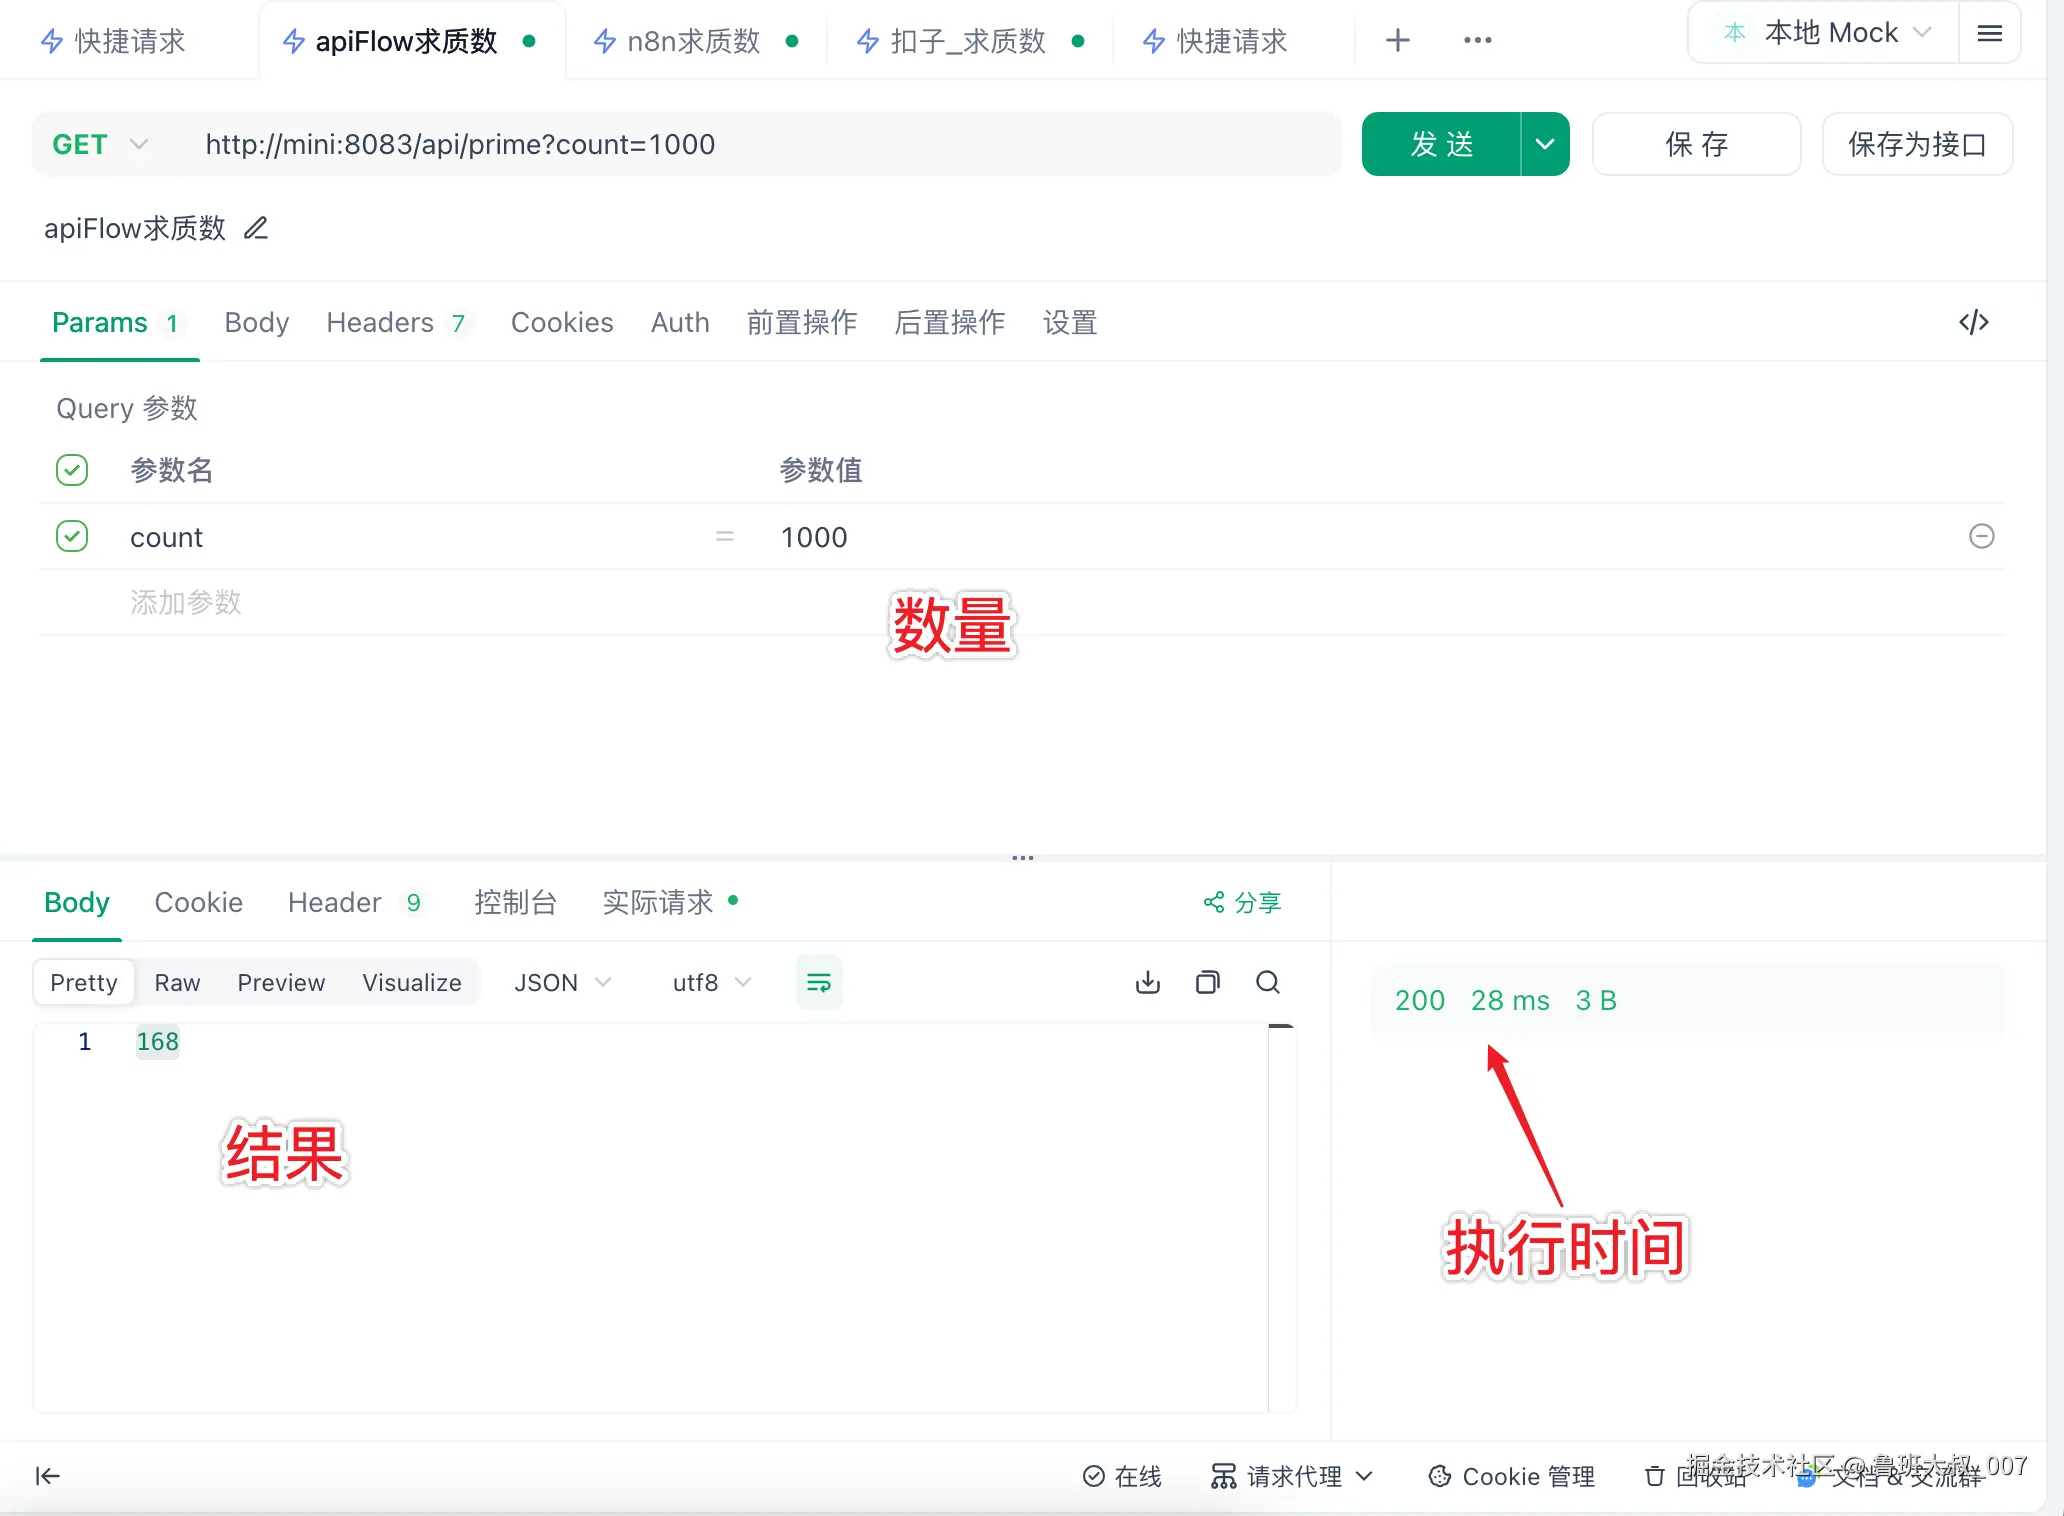The image size is (2064, 1516).
Task: Expand the send button dropdown arrow
Action: (x=1545, y=145)
